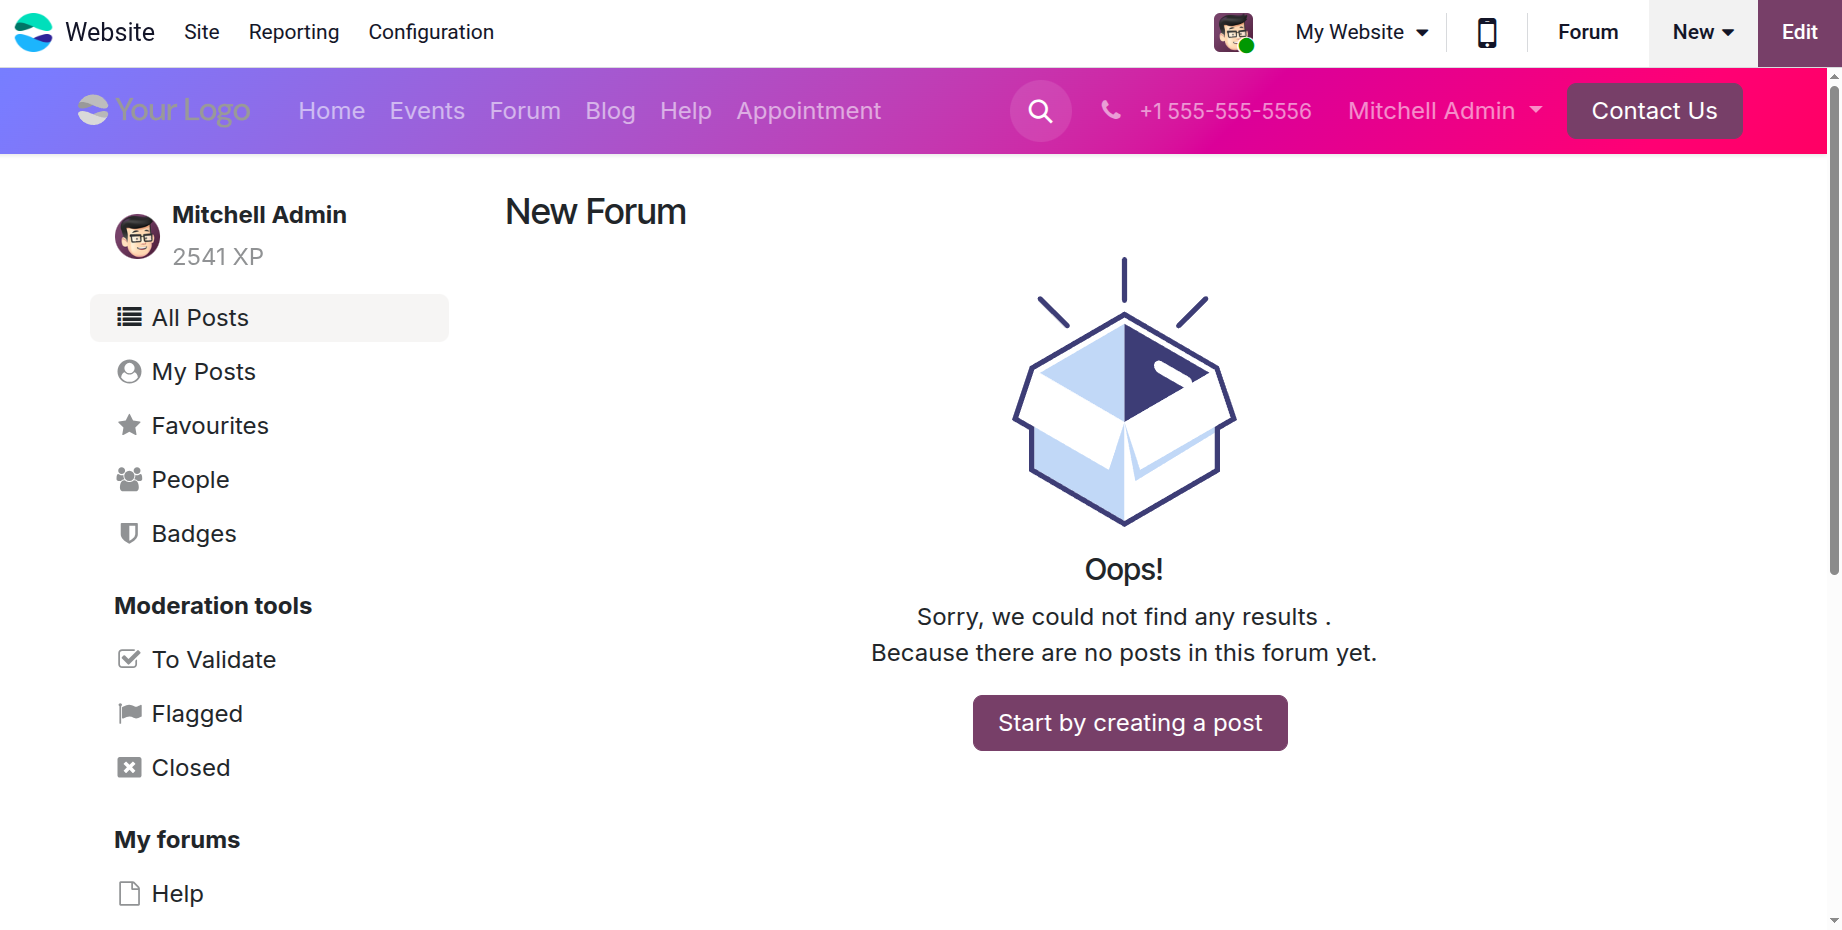The height and width of the screenshot is (930, 1842).
Task: Click the page vertical scrollbar
Action: (x=1834, y=330)
